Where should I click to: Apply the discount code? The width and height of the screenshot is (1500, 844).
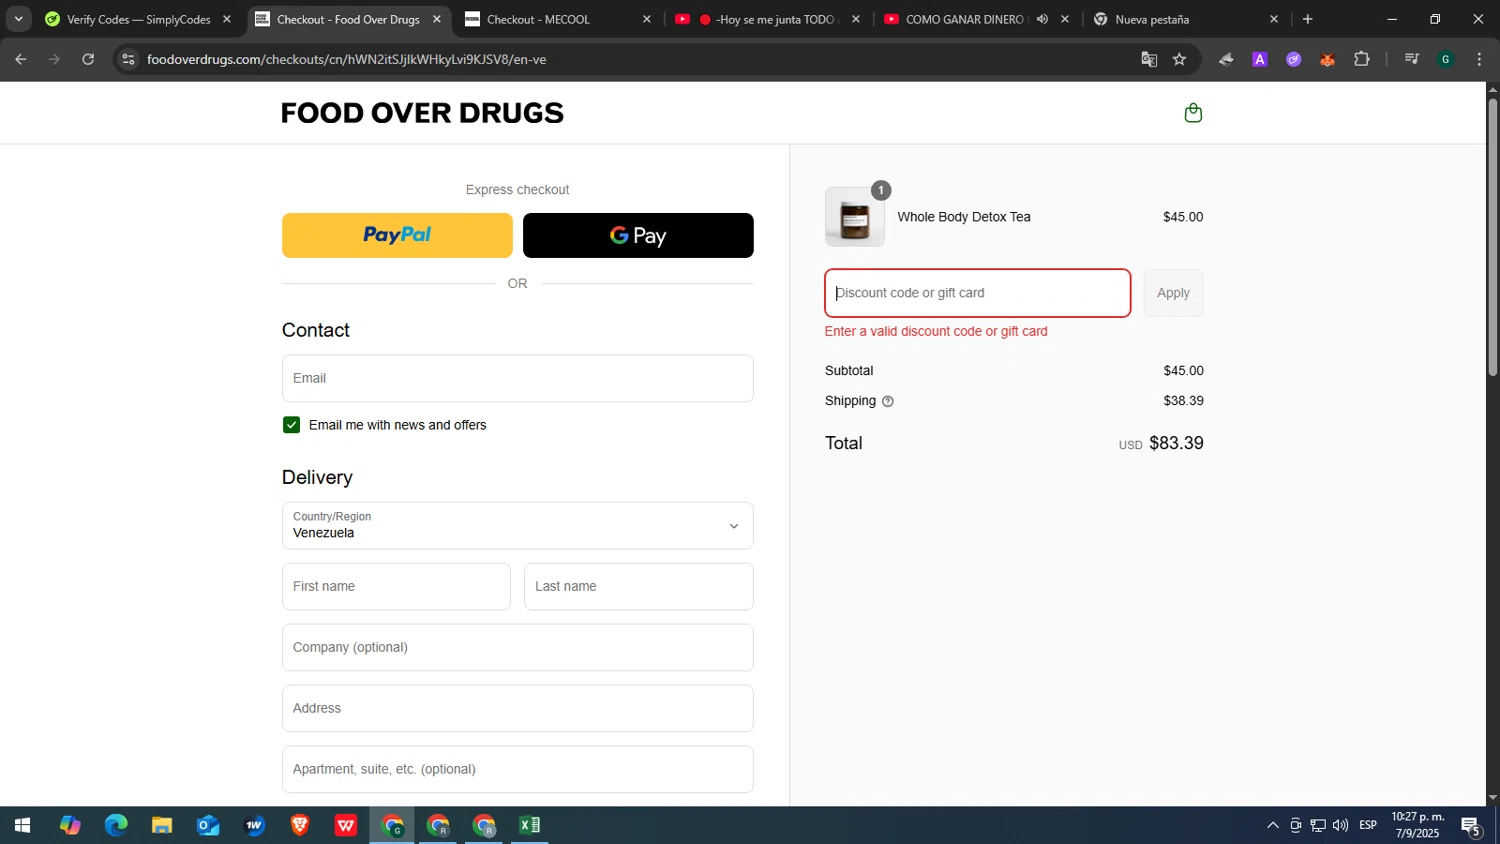[x=1173, y=293]
